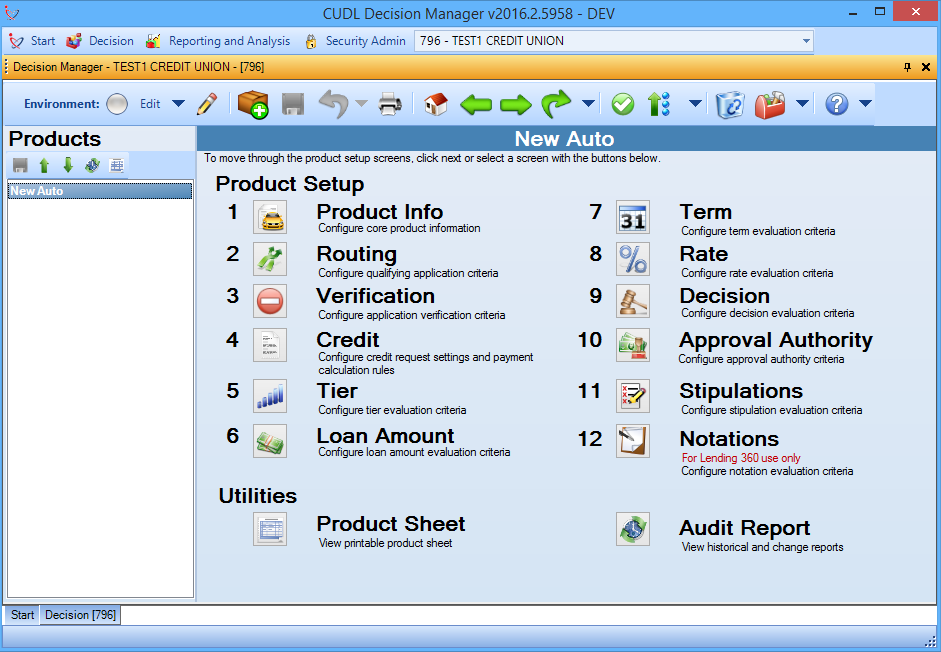Click save icon in Products panel

[x=20, y=165]
